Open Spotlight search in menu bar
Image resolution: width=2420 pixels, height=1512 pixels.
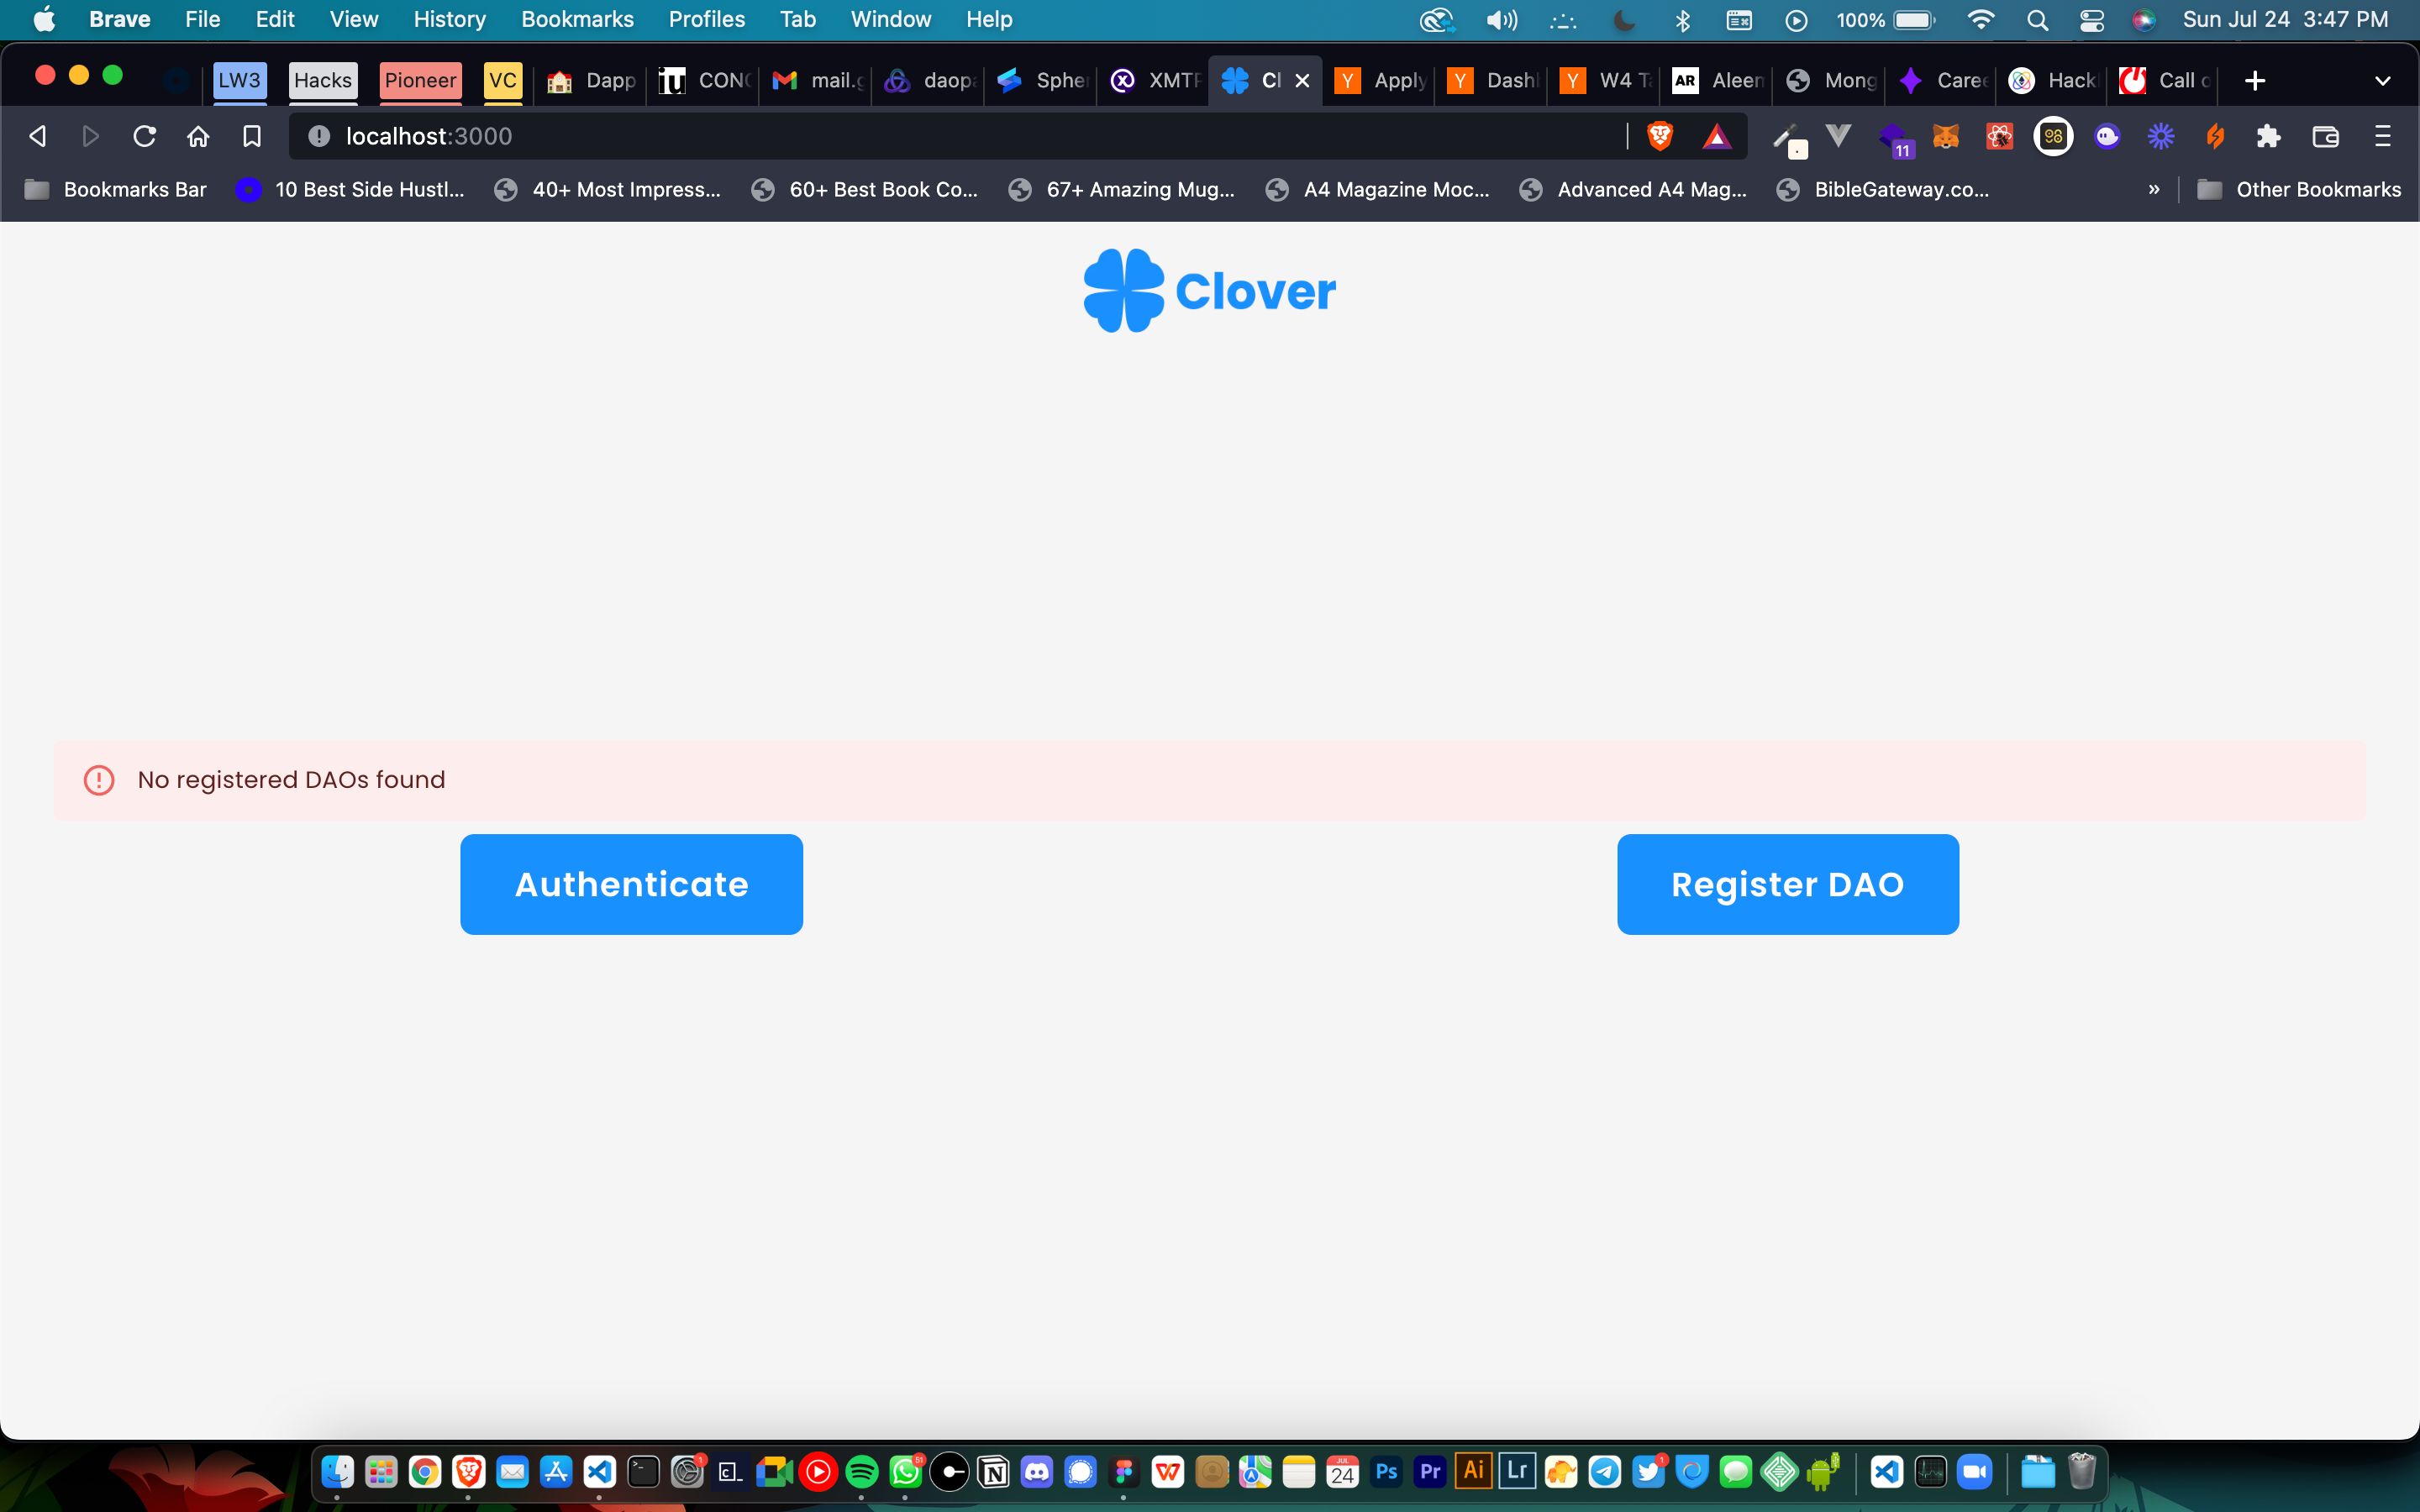2037,19
